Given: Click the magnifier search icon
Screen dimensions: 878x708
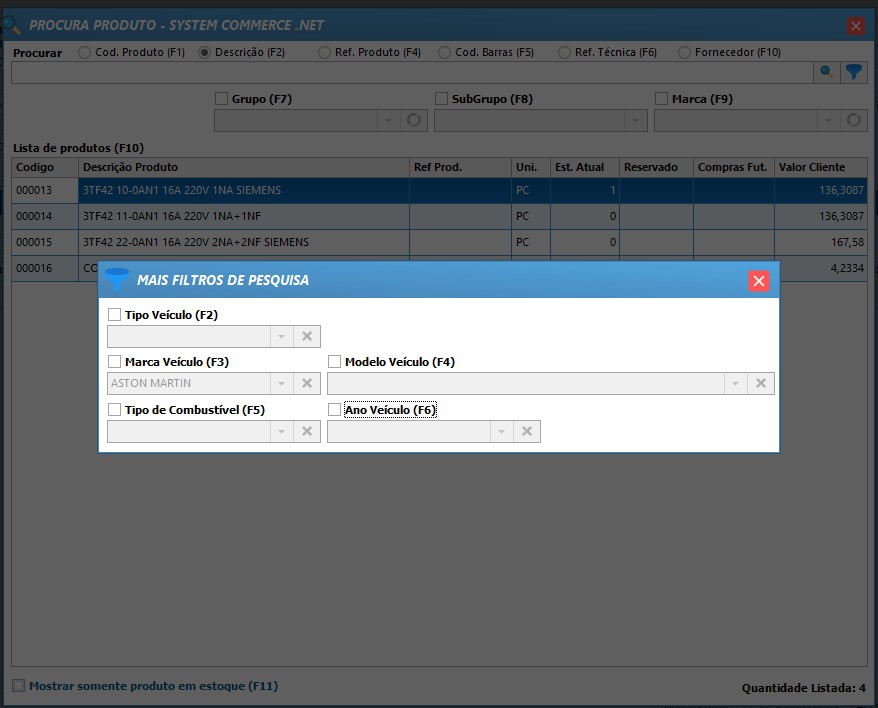Looking at the screenshot, I should pyautogui.click(x=827, y=72).
